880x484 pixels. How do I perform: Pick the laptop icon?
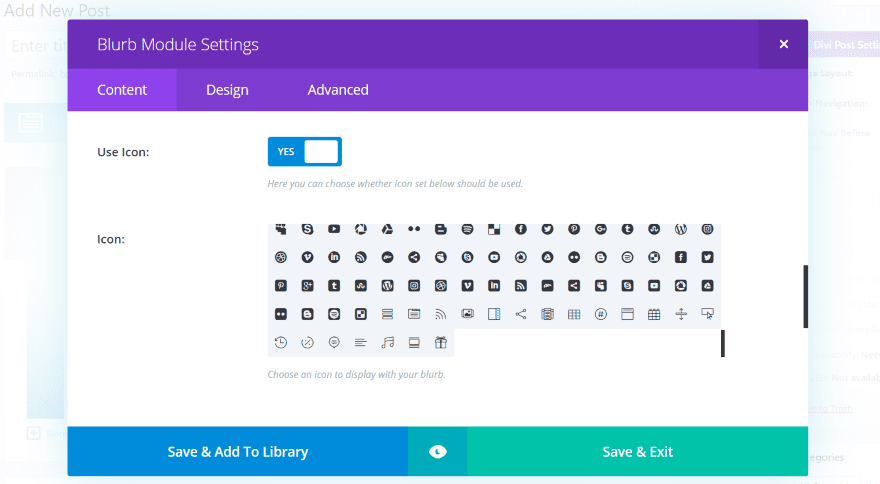pyautogui.click(x=414, y=343)
